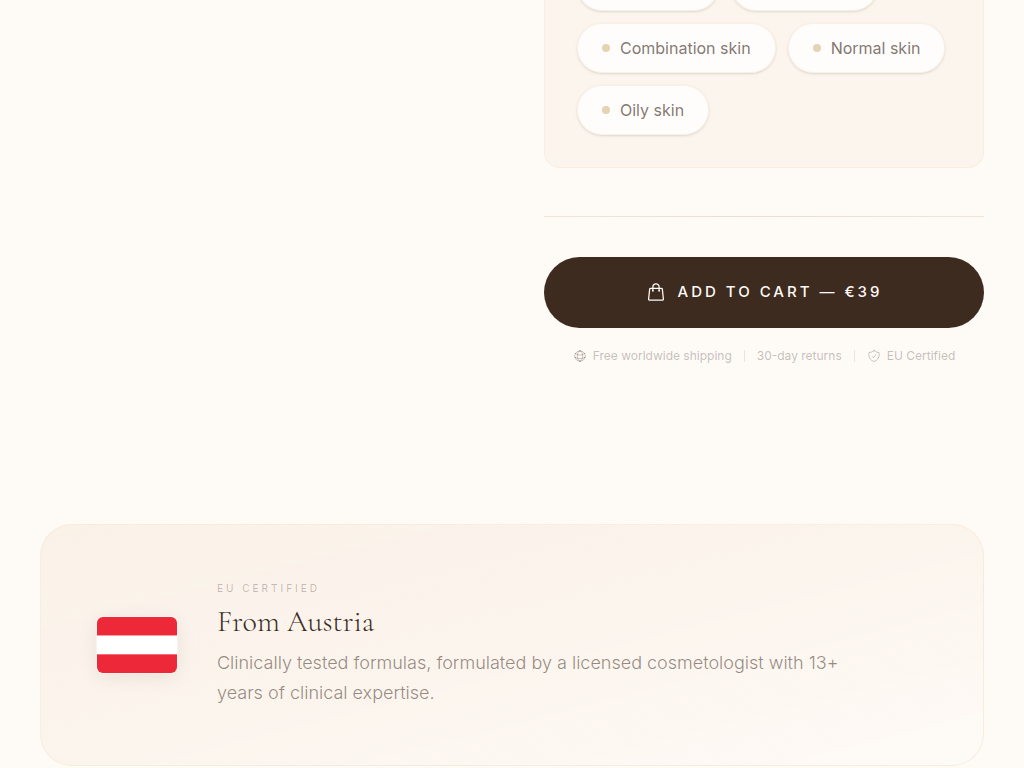This screenshot has height=768, width=1024.
Task: Select the Combination skin tag
Action: tap(677, 48)
